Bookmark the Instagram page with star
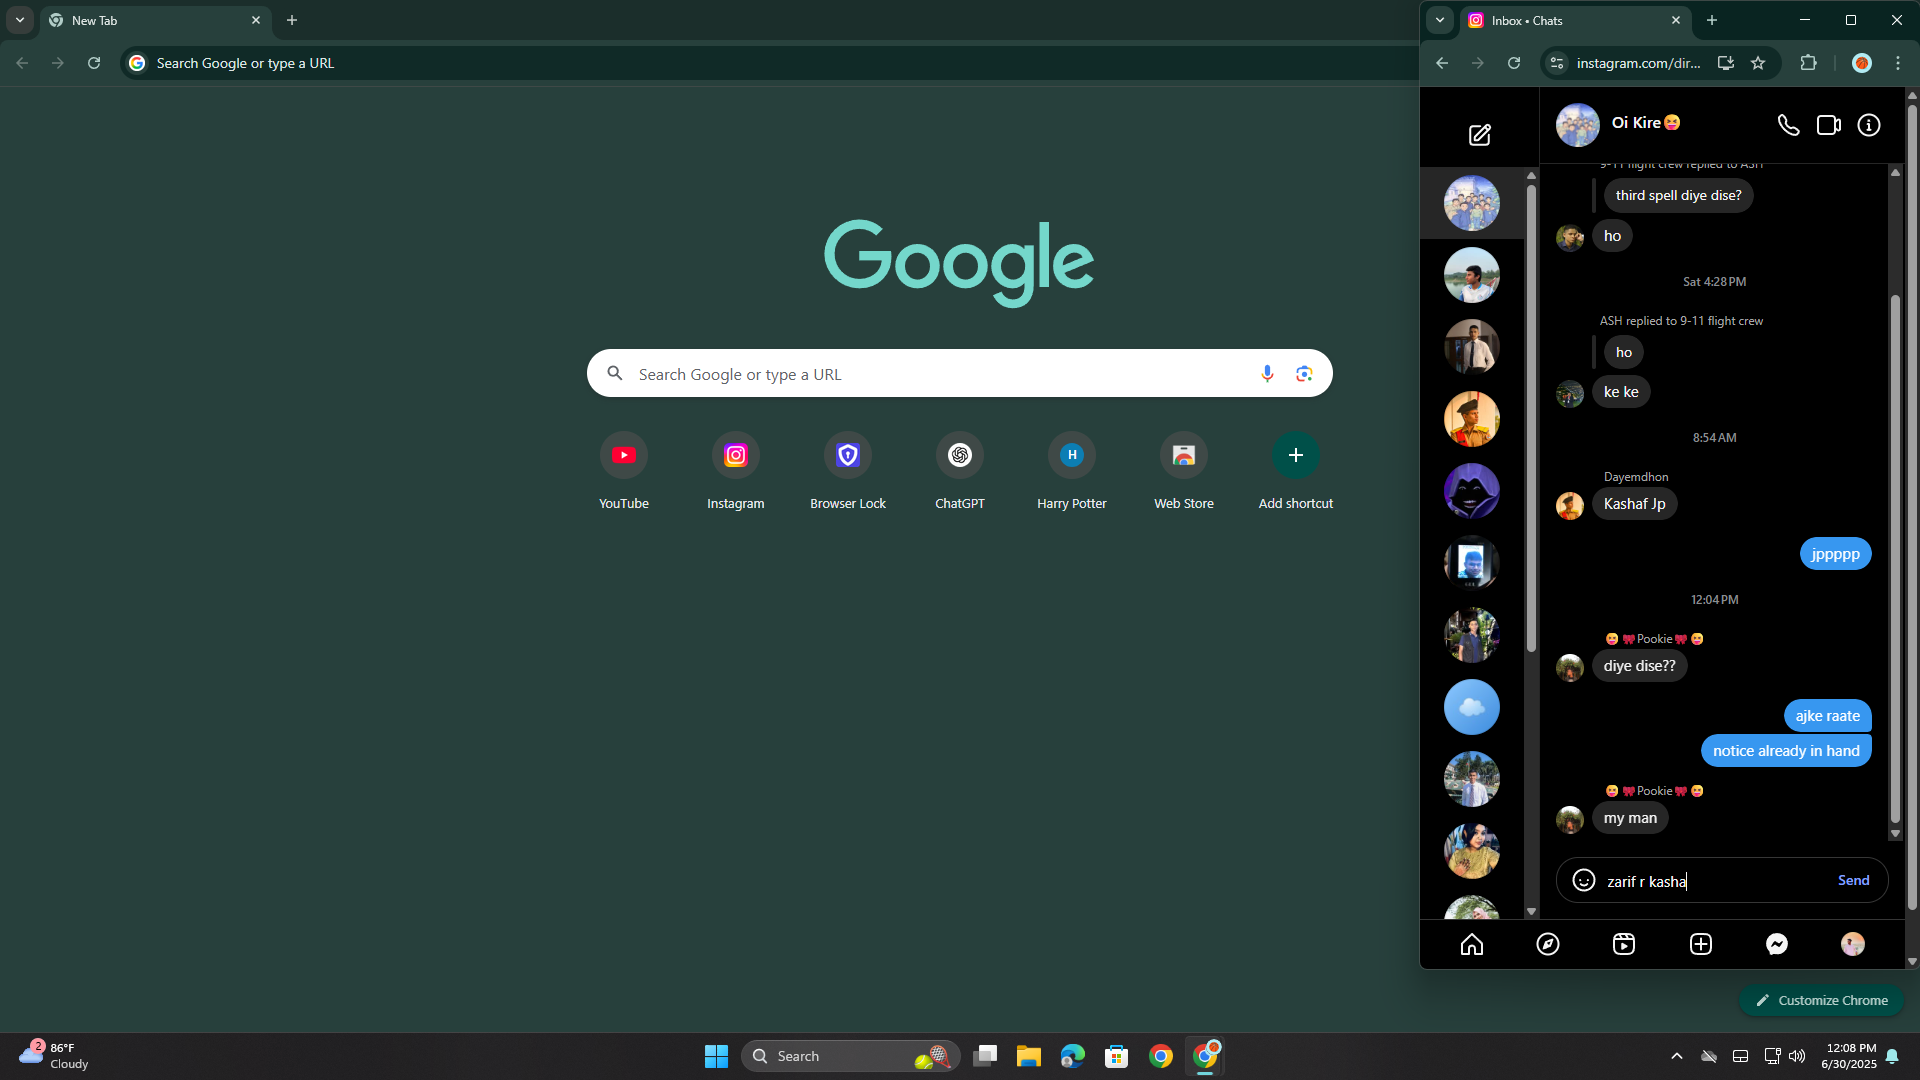 (x=1758, y=63)
